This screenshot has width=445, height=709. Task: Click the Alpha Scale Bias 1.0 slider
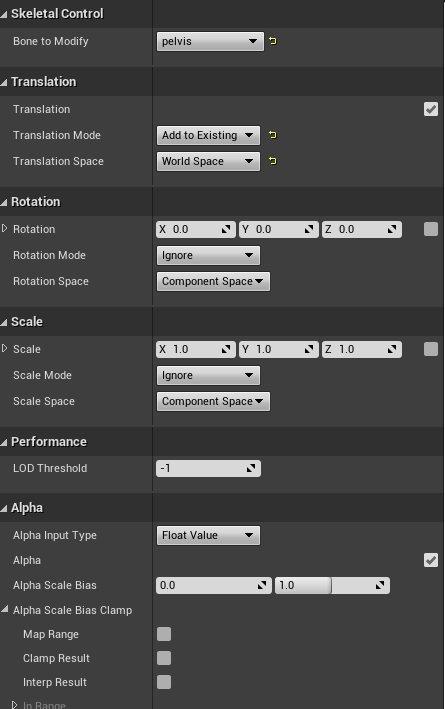(332, 585)
